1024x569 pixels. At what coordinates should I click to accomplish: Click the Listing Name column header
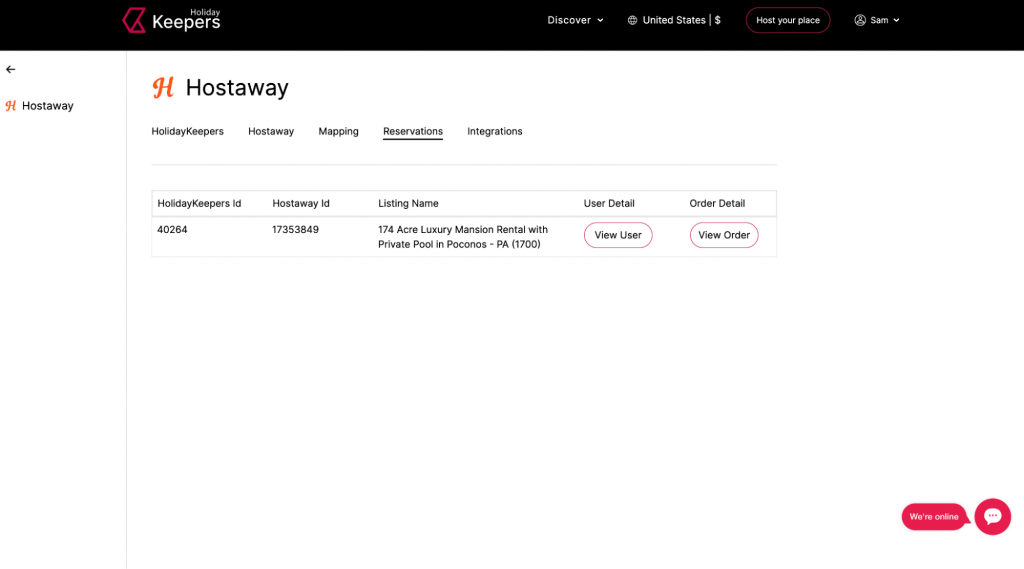coord(408,203)
